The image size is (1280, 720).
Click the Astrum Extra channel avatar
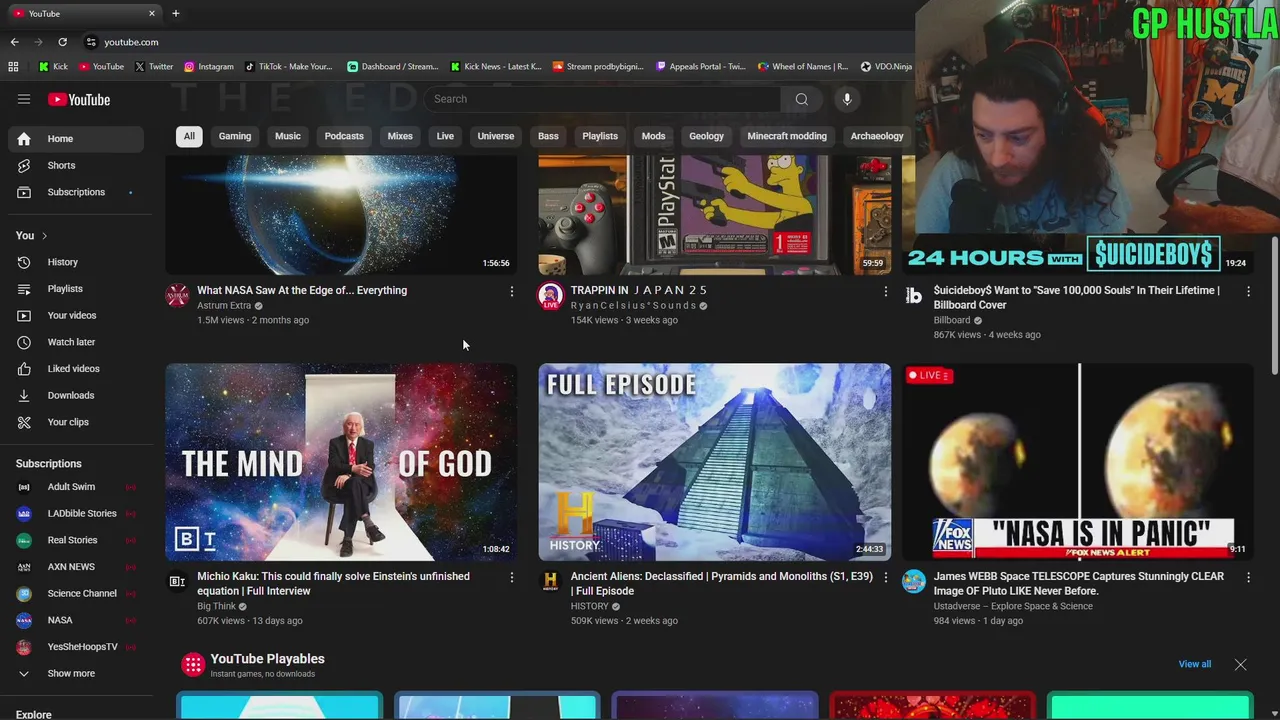[x=177, y=295]
